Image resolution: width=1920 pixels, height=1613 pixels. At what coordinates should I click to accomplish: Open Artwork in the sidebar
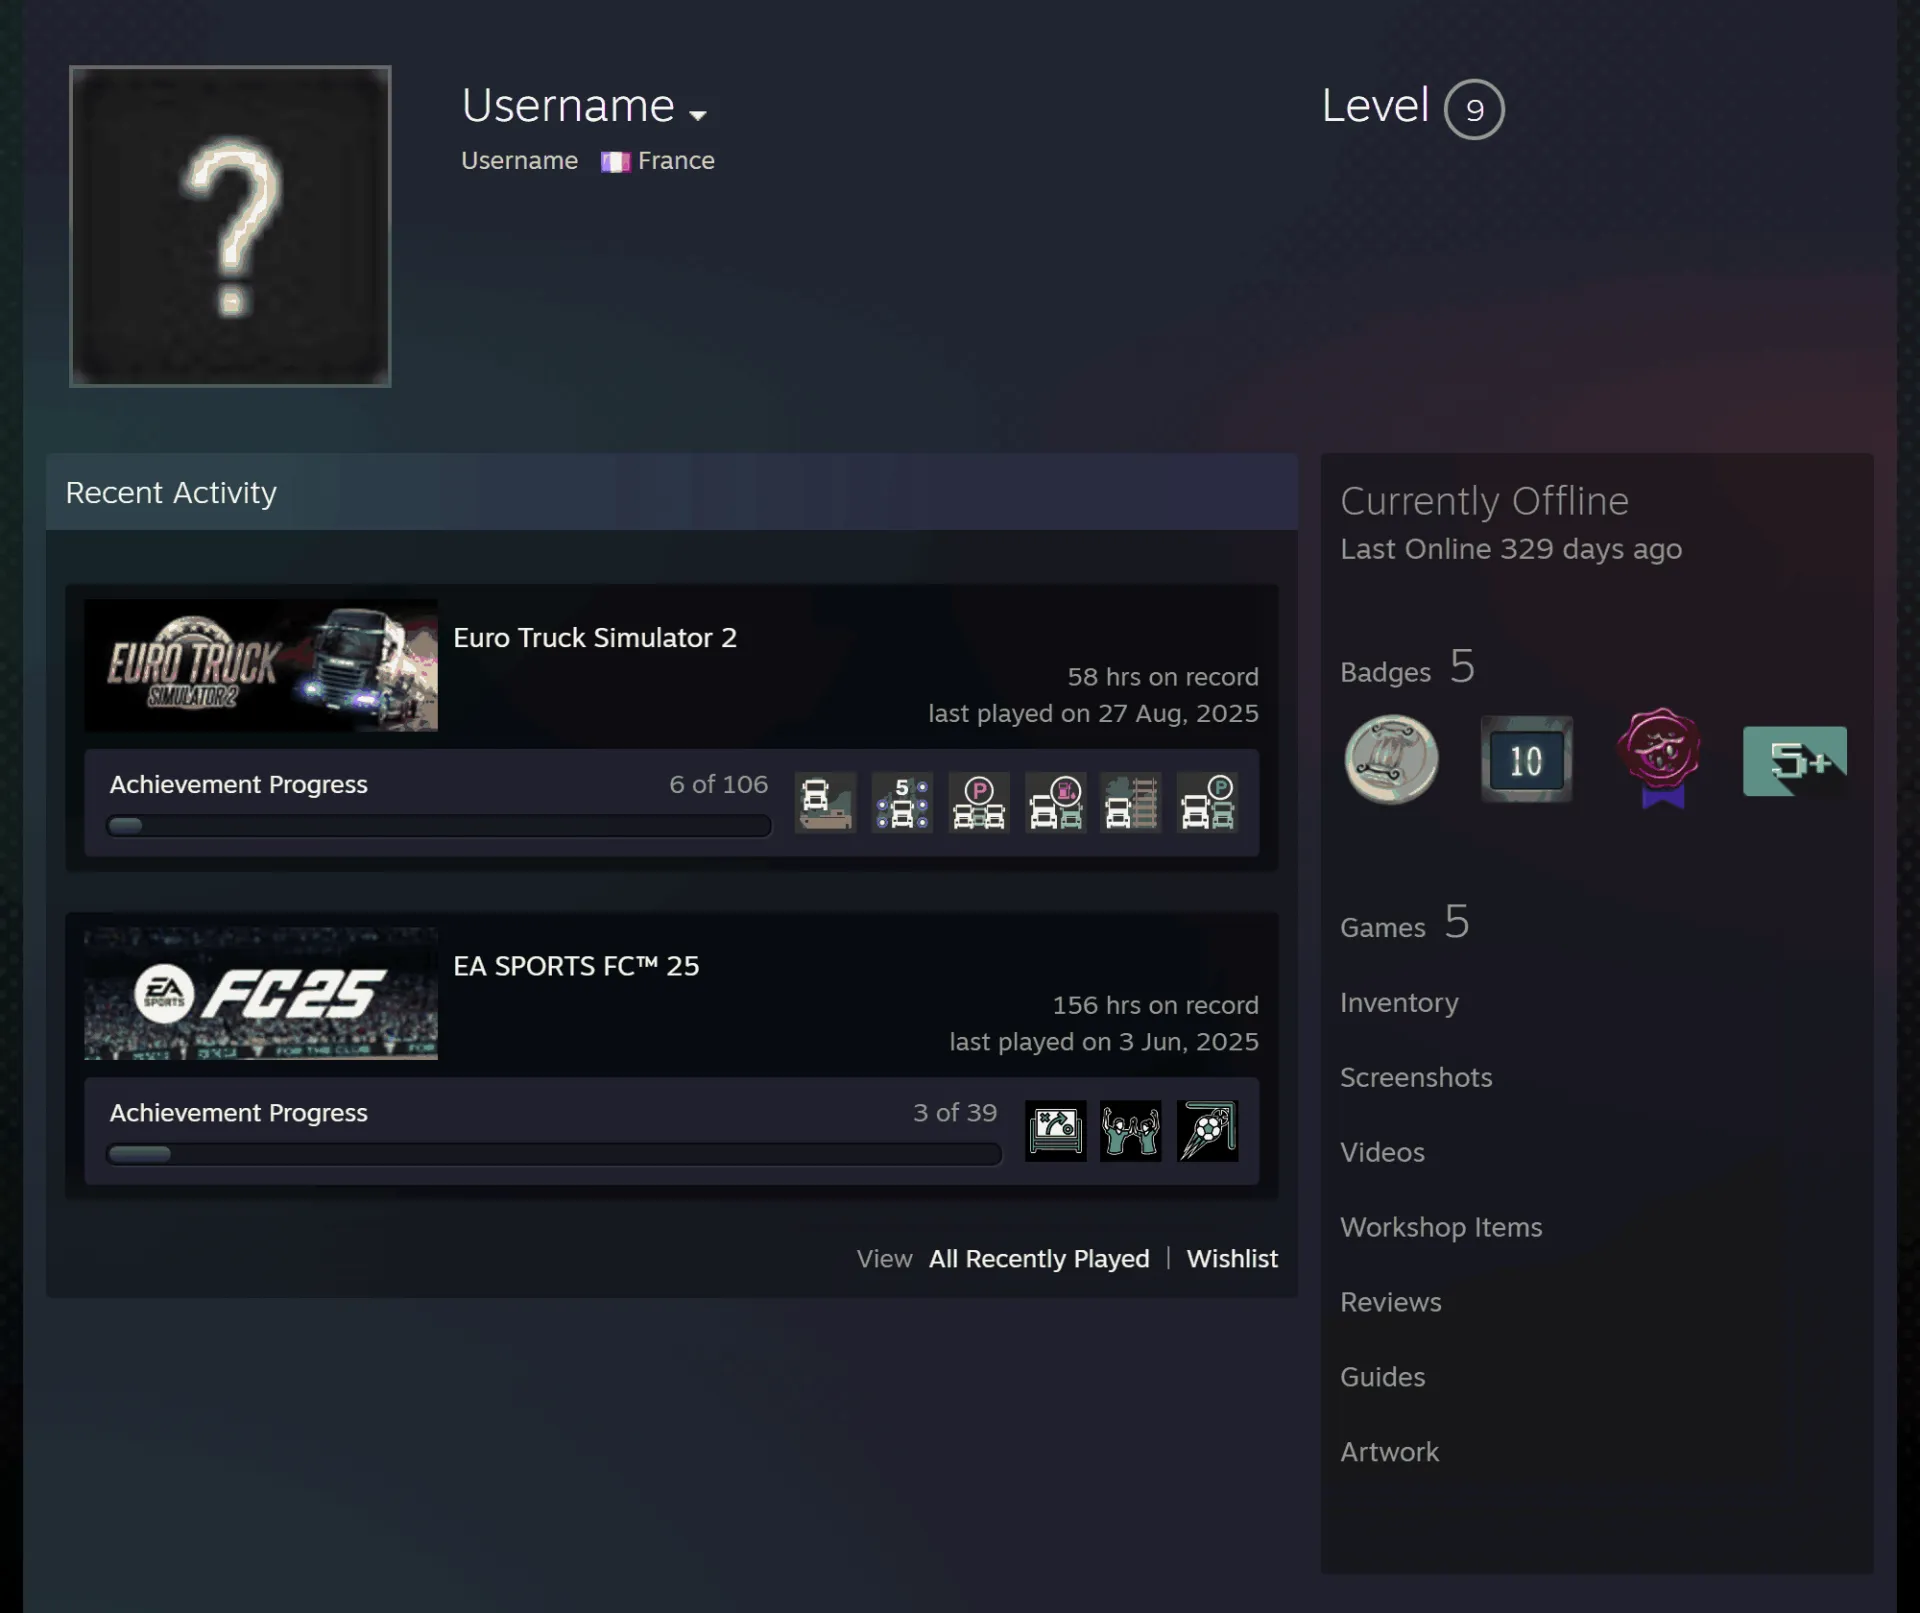click(x=1390, y=1452)
